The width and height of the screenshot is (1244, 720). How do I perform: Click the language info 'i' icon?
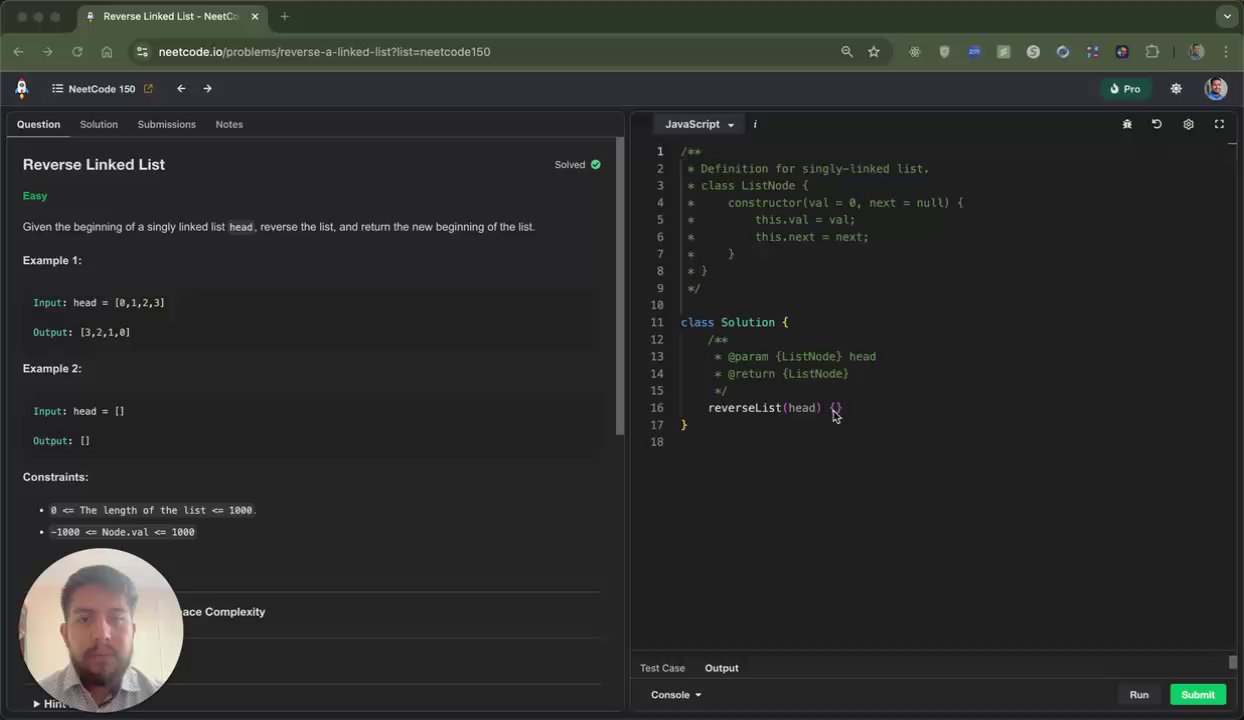[755, 124]
